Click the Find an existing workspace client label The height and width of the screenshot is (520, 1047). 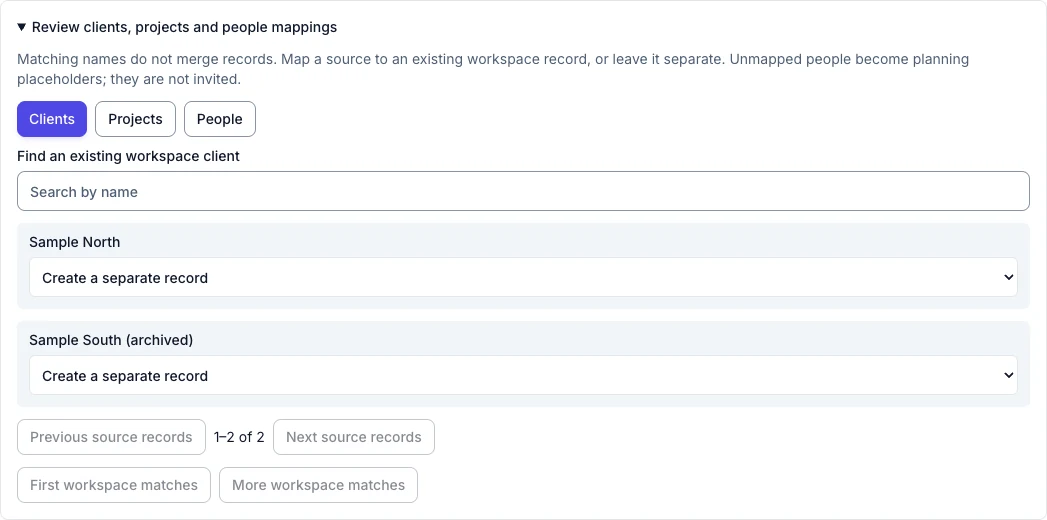coord(128,156)
